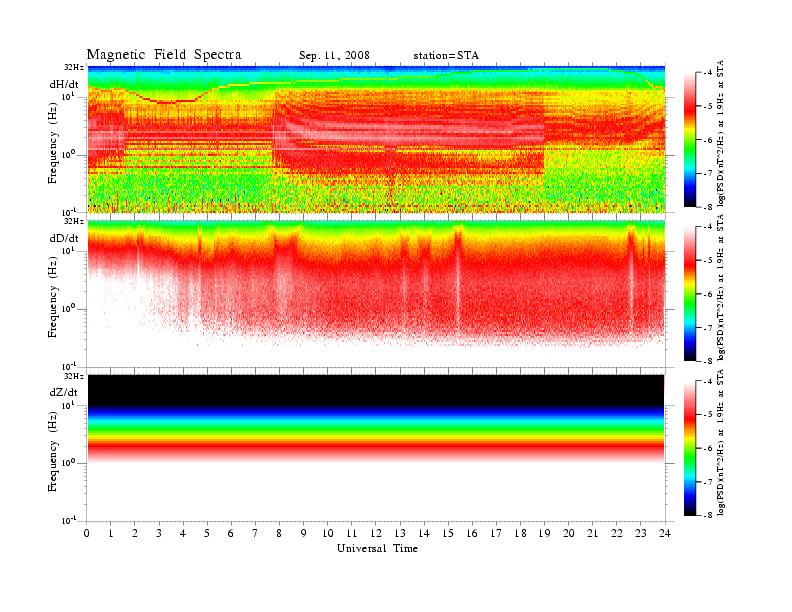Viewport: 792px width, 612px height.
Task: Click the 'dH/dt' panel label
Action: coord(64,84)
